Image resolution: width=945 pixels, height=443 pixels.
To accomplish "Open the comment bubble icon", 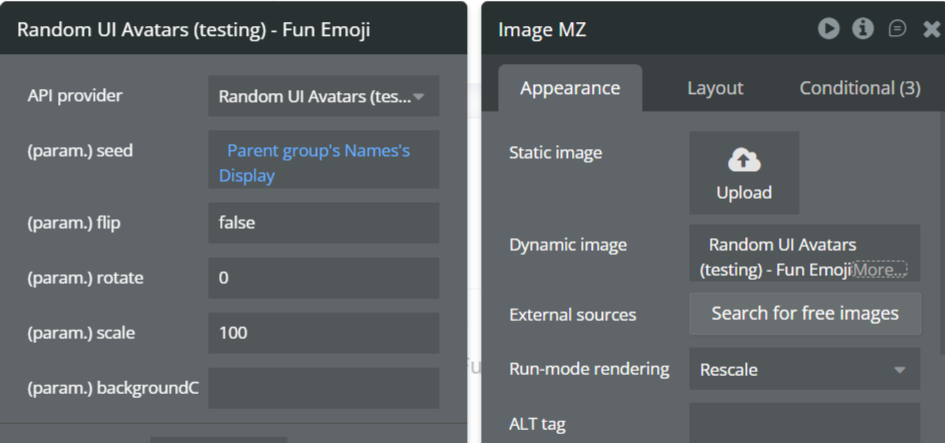I will [897, 29].
